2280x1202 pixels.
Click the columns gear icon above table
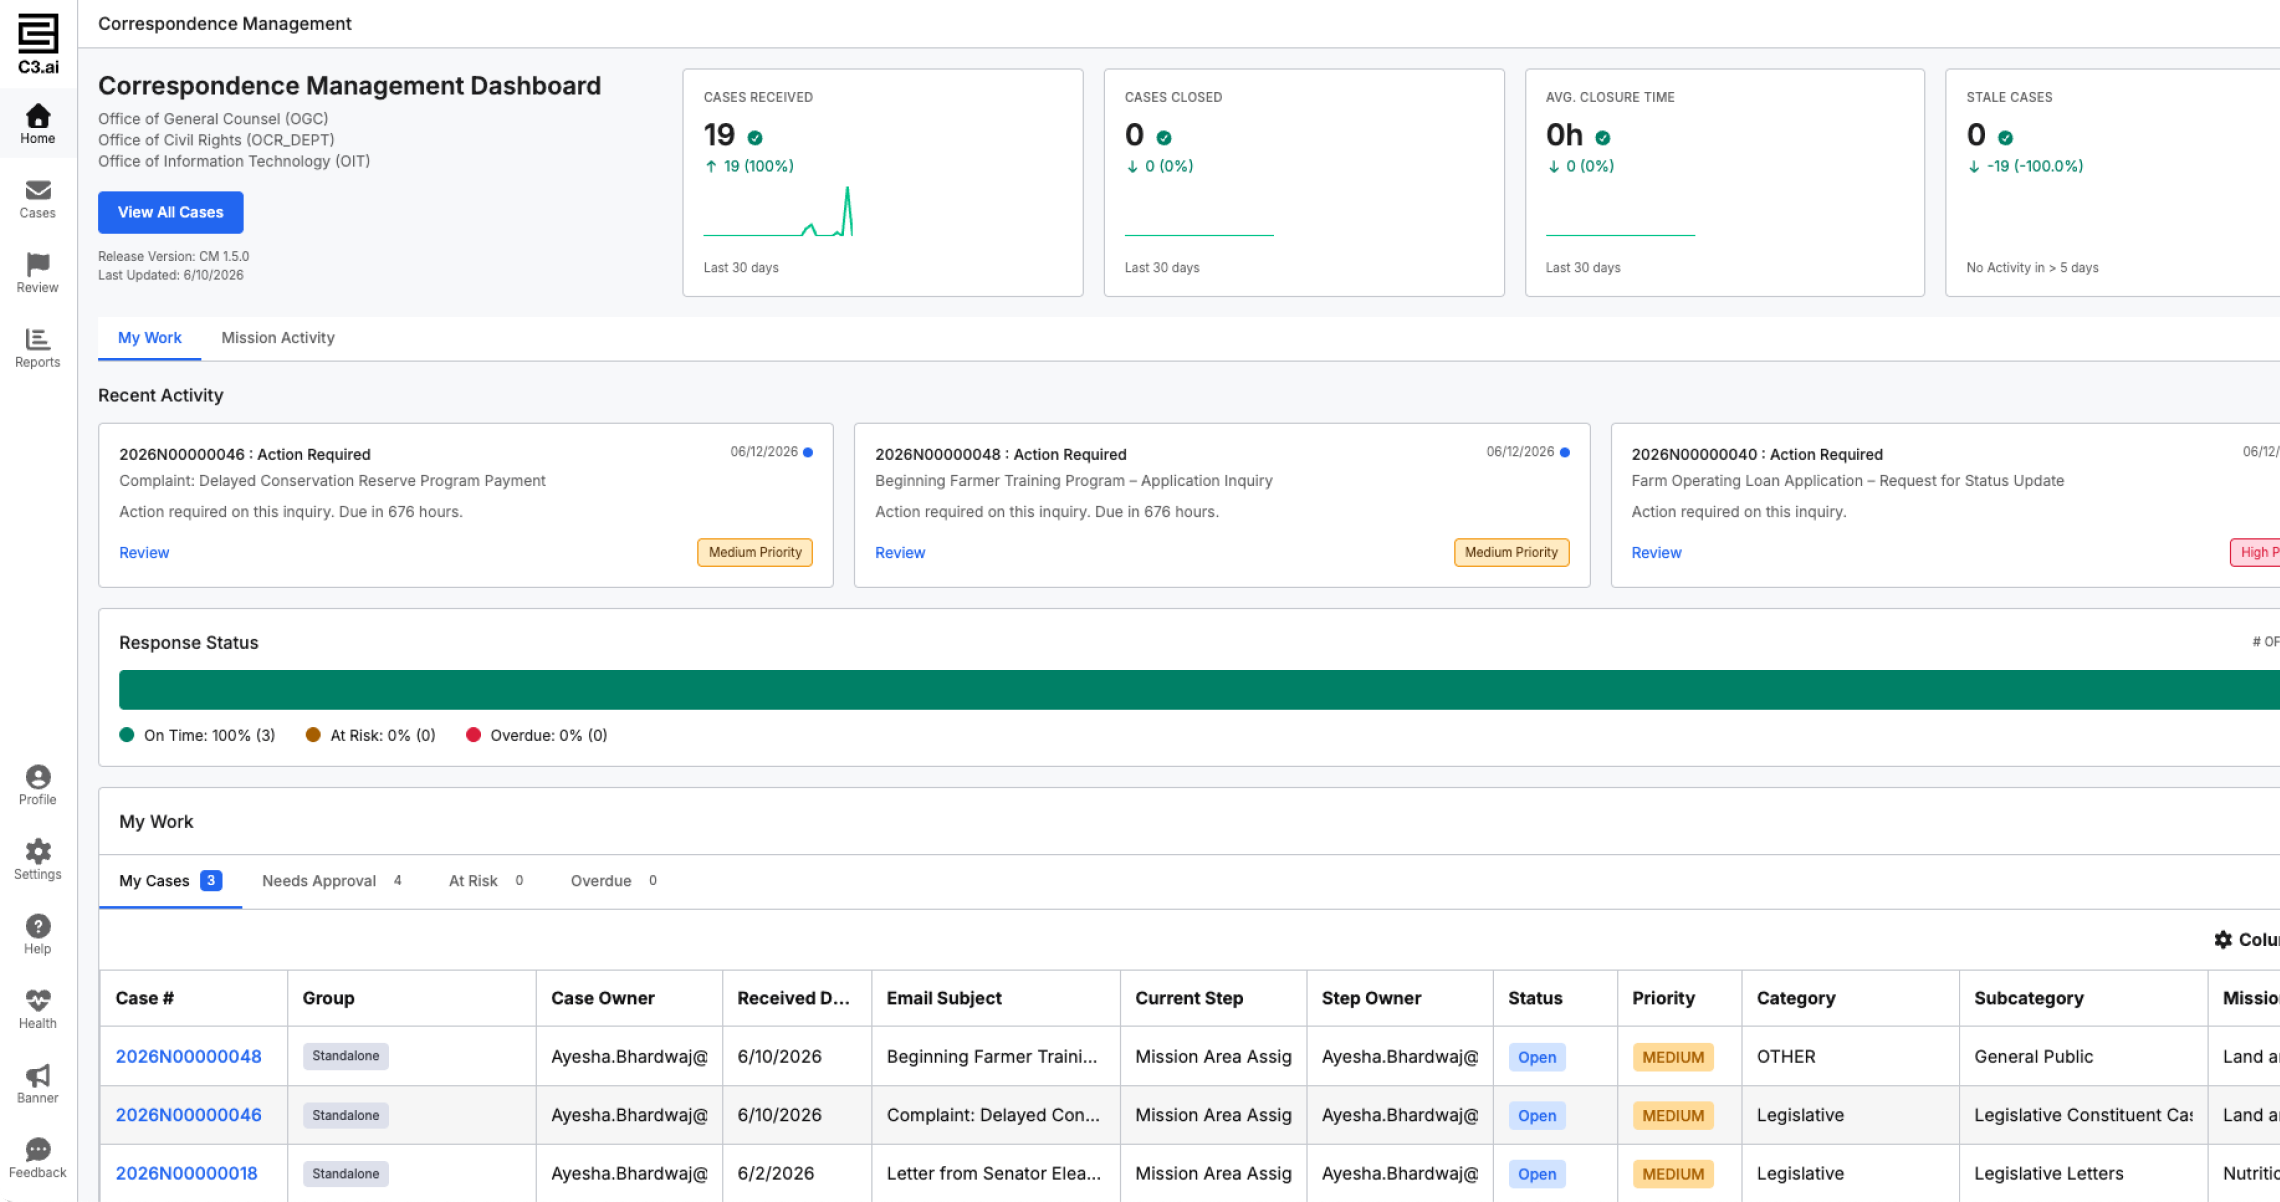click(x=2223, y=940)
